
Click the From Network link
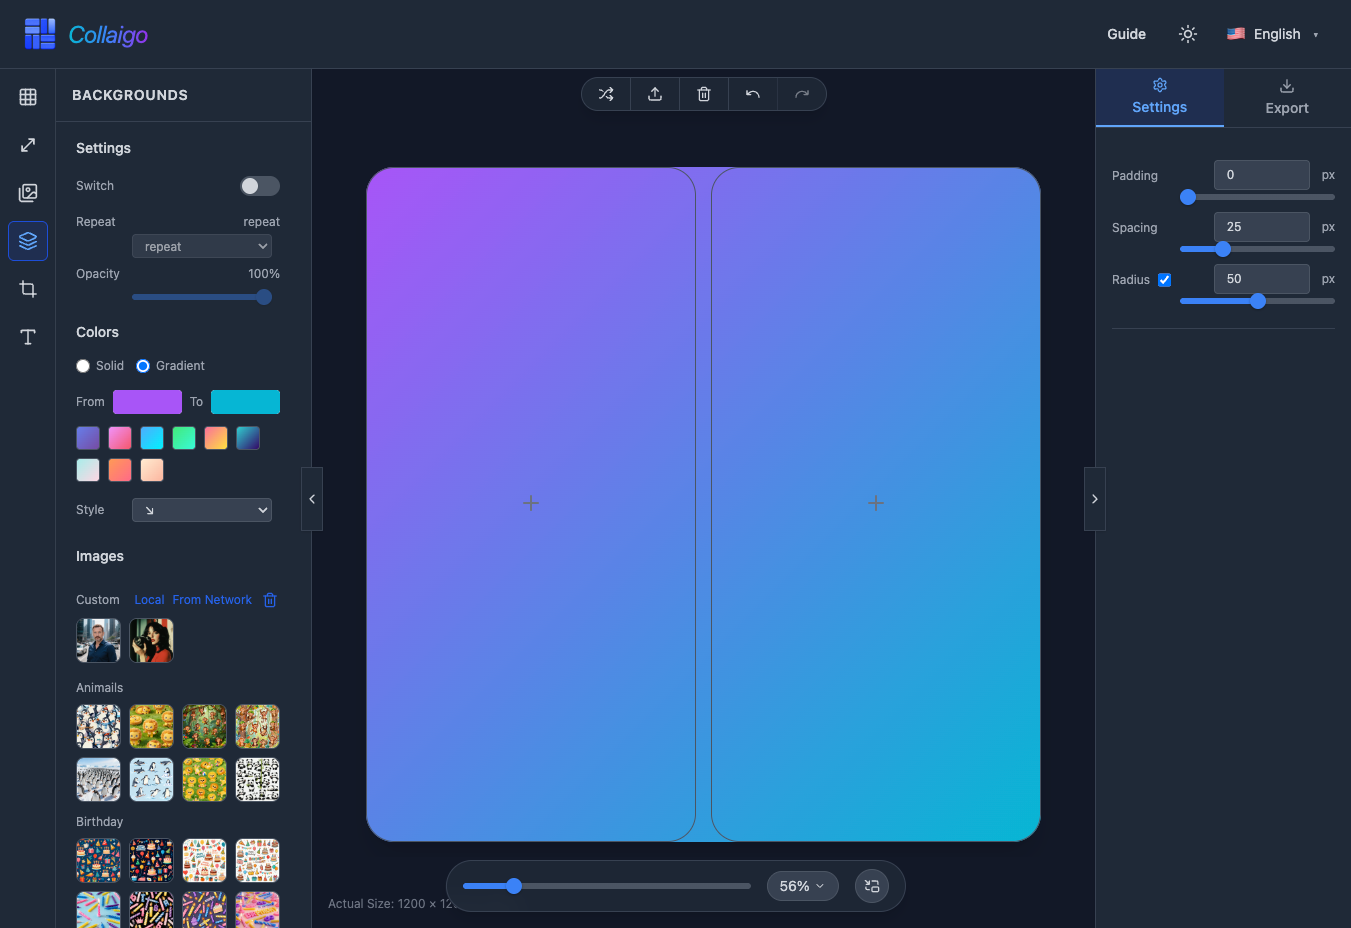tap(212, 600)
